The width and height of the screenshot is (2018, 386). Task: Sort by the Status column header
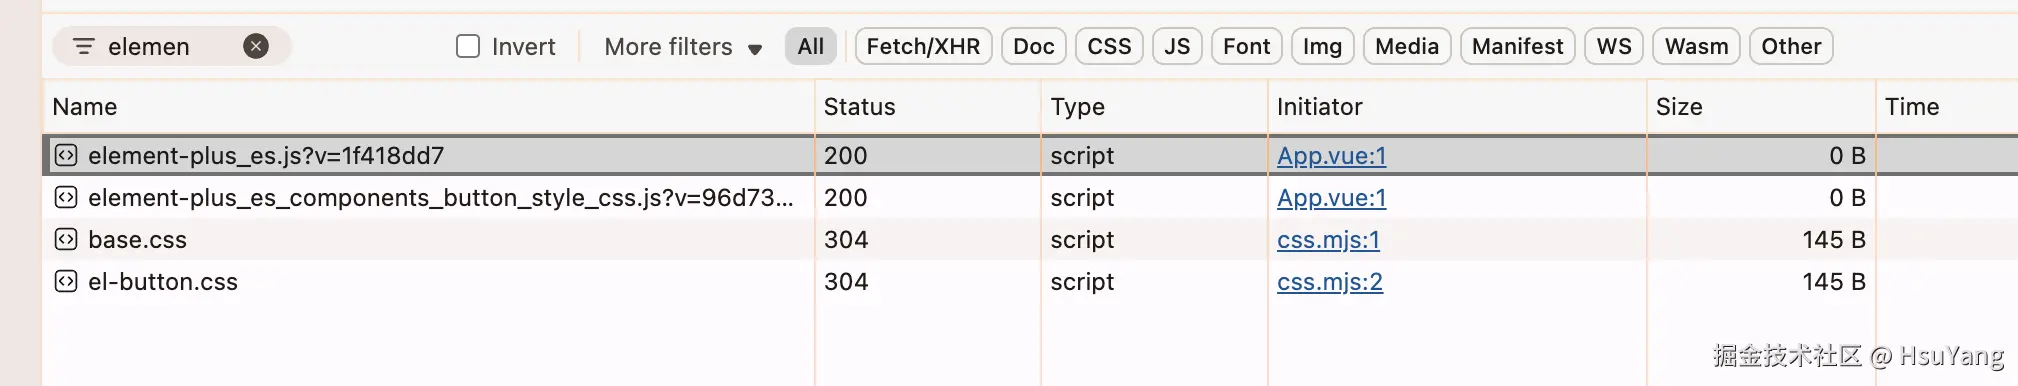pyautogui.click(x=927, y=107)
